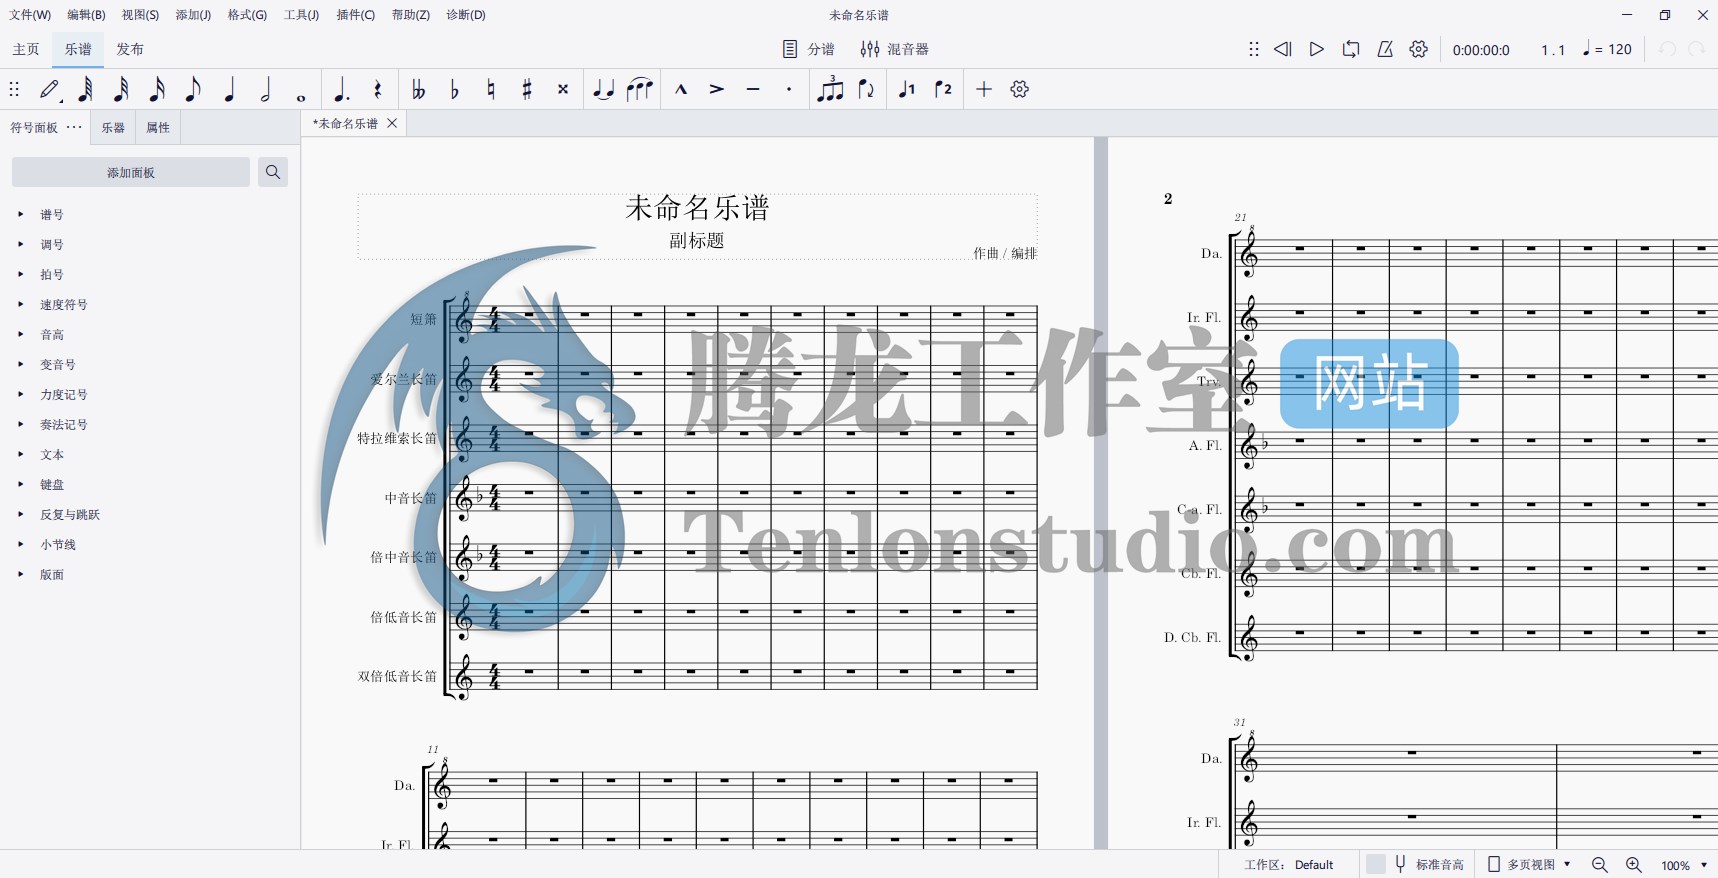Select the eighth note duration

click(194, 90)
